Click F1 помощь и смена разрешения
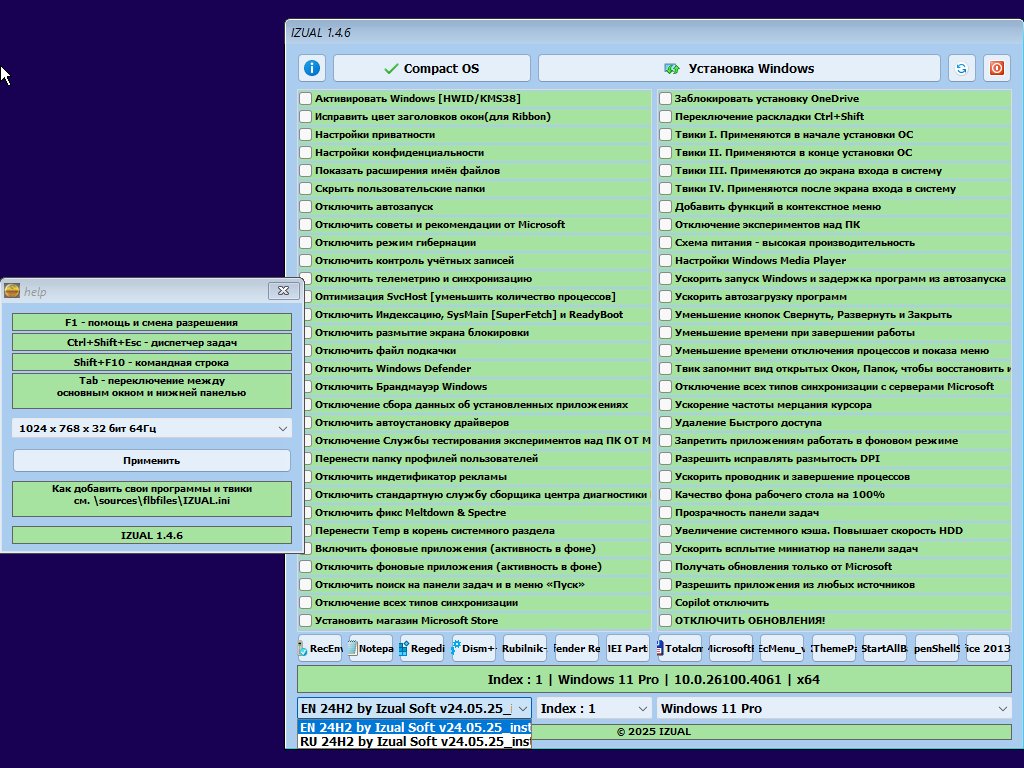1024x768 pixels. [152, 323]
